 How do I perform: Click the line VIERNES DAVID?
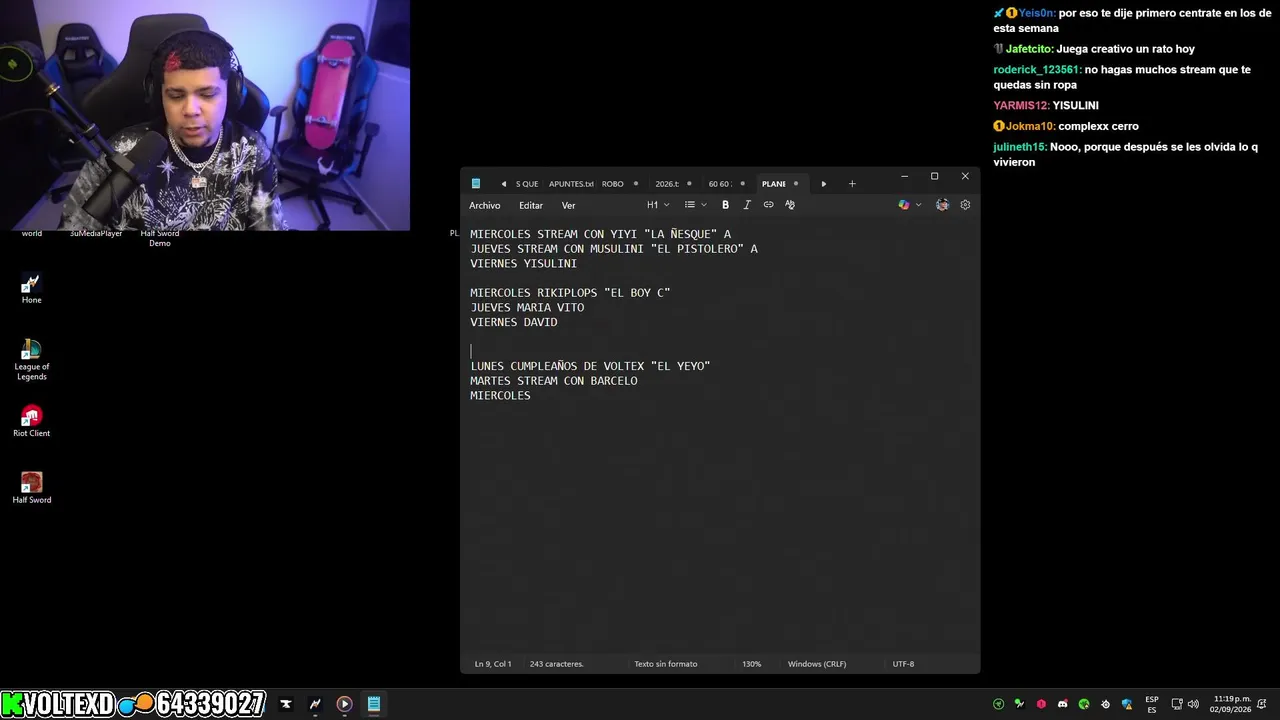pos(514,322)
